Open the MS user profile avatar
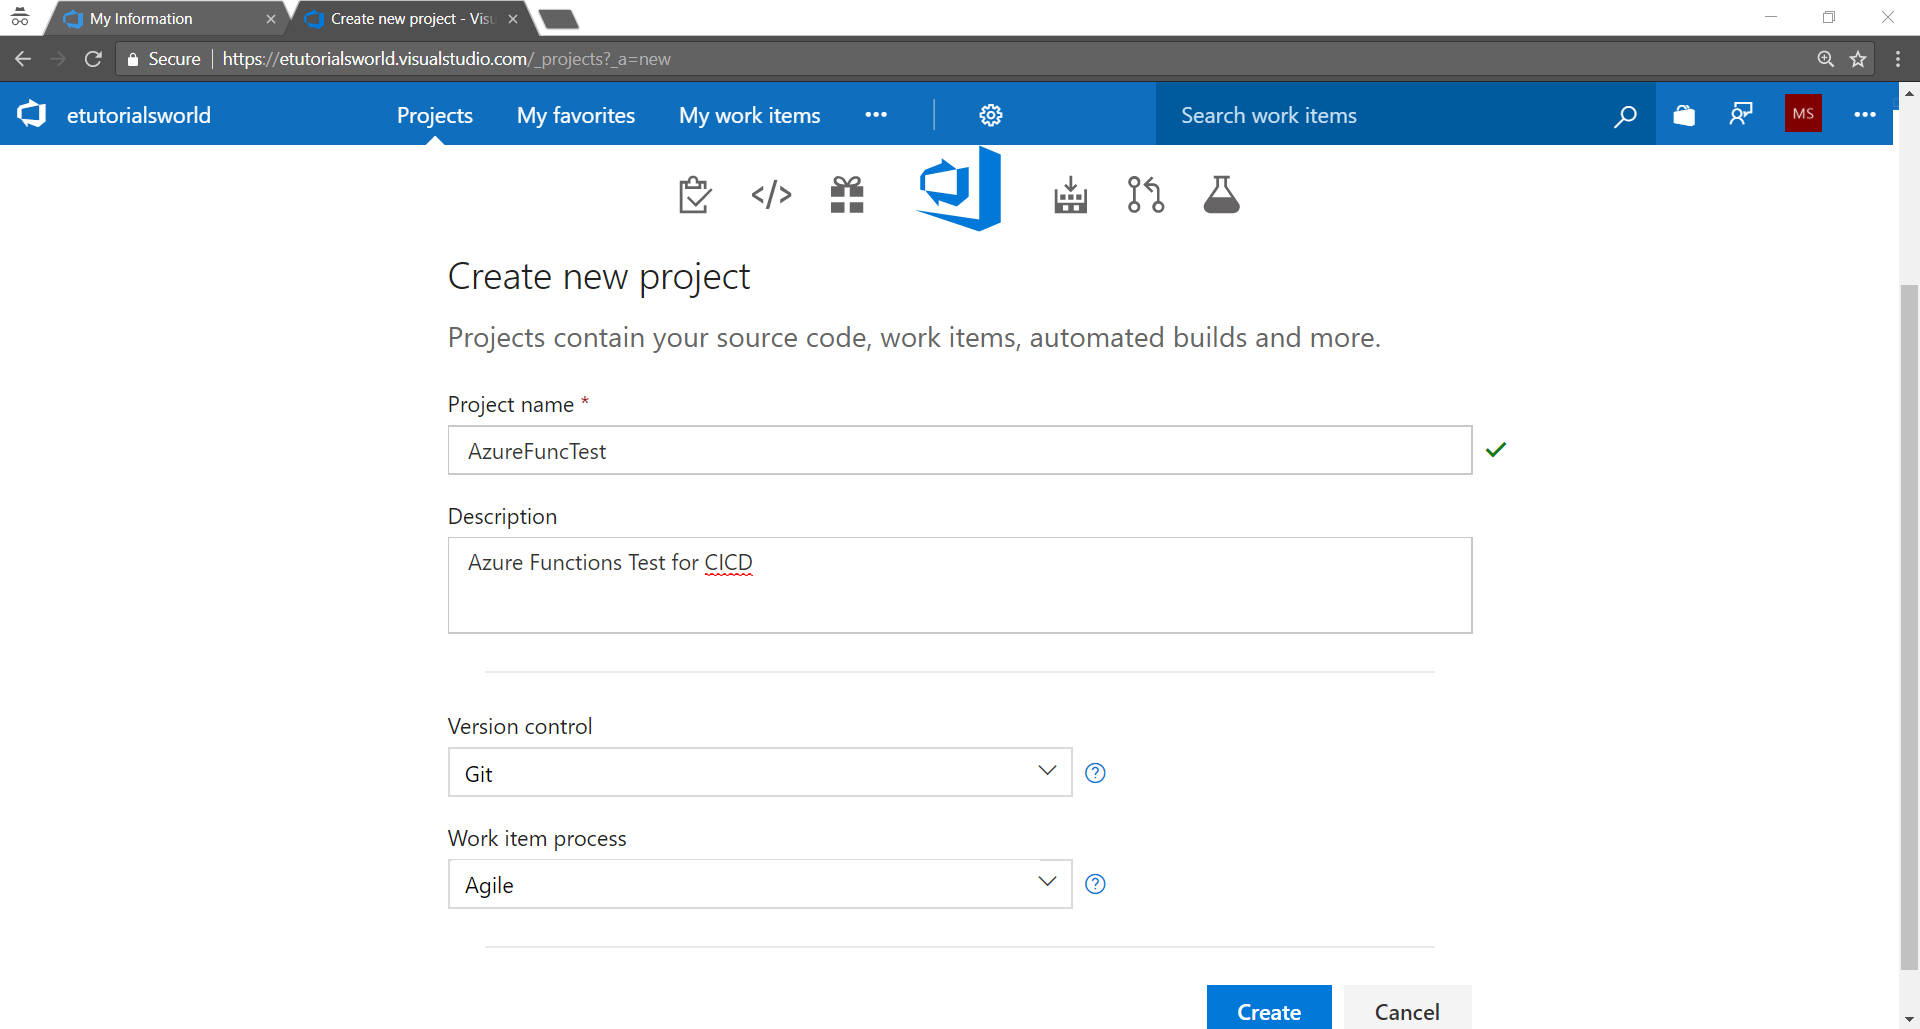The image size is (1920, 1029). [x=1803, y=114]
